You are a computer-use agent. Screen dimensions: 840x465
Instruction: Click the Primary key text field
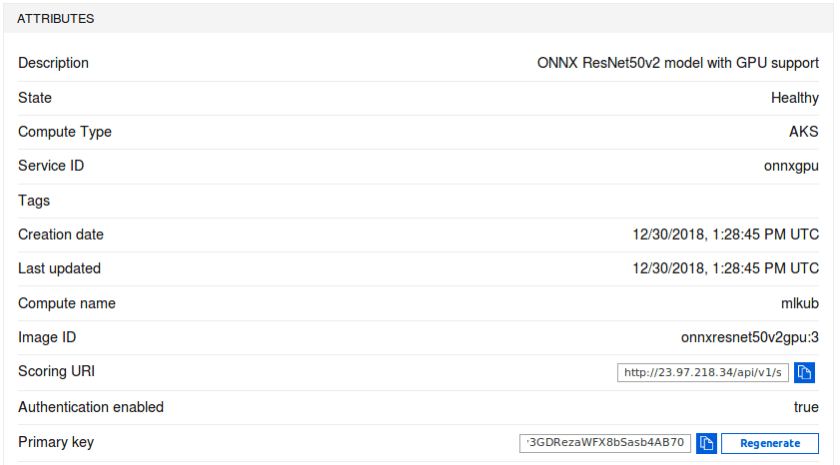605,443
